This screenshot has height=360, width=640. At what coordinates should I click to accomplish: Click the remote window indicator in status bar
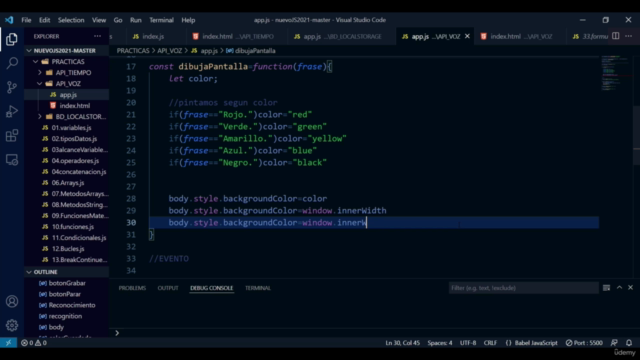tap(8, 343)
